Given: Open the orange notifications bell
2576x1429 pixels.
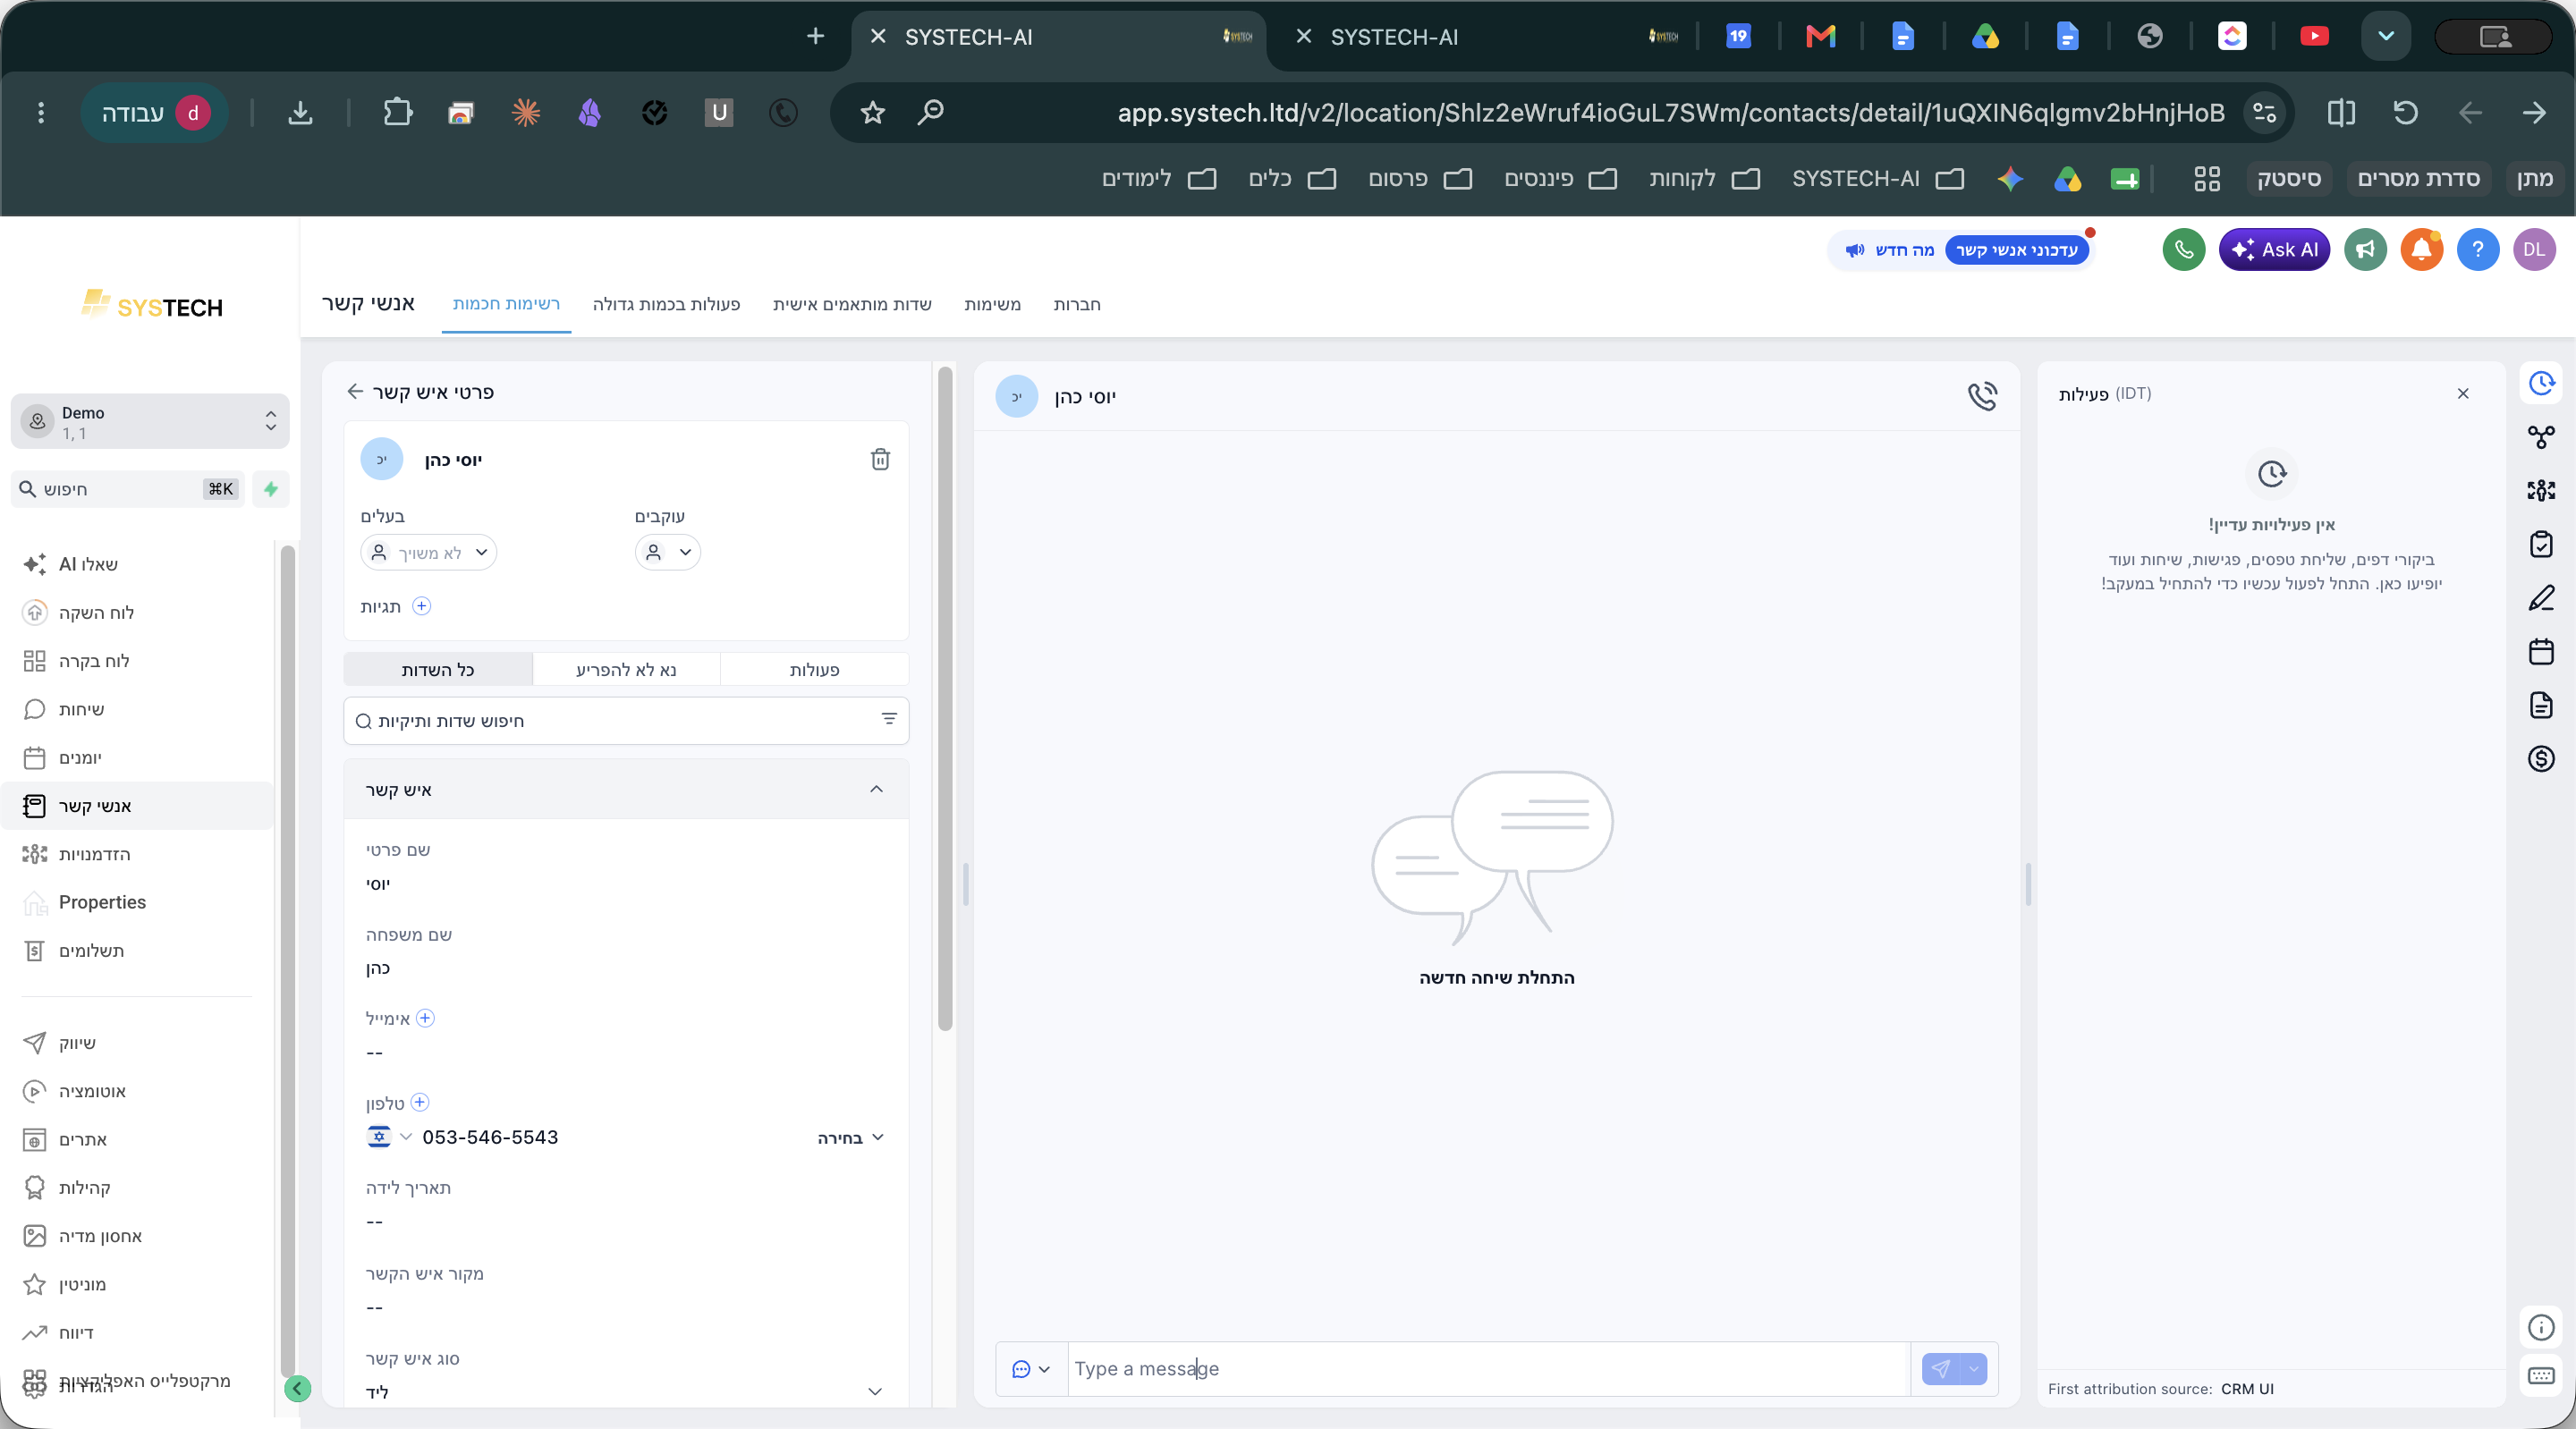Looking at the screenshot, I should pyautogui.click(x=2422, y=249).
